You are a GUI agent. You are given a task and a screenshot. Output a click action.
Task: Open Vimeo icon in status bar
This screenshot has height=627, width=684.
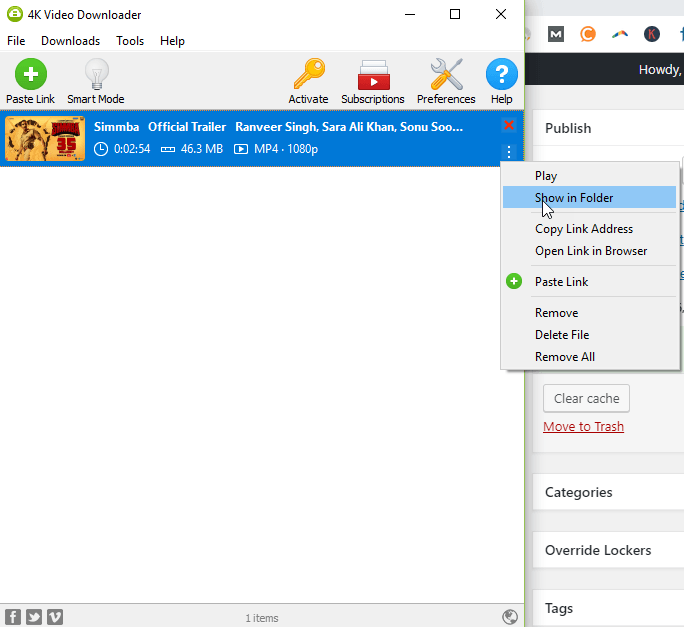tap(55, 617)
